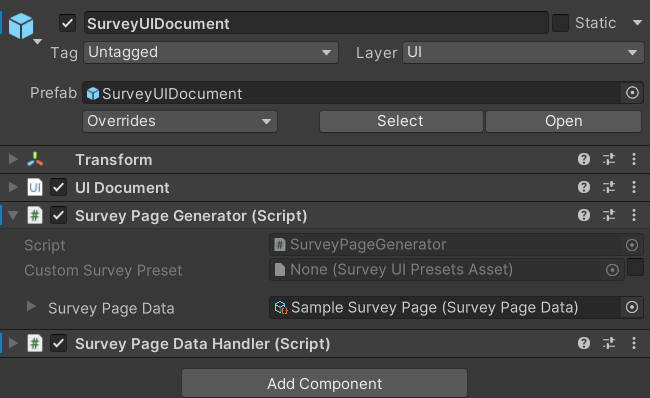Click the Layer label
650x398 pixels.
click(376, 53)
